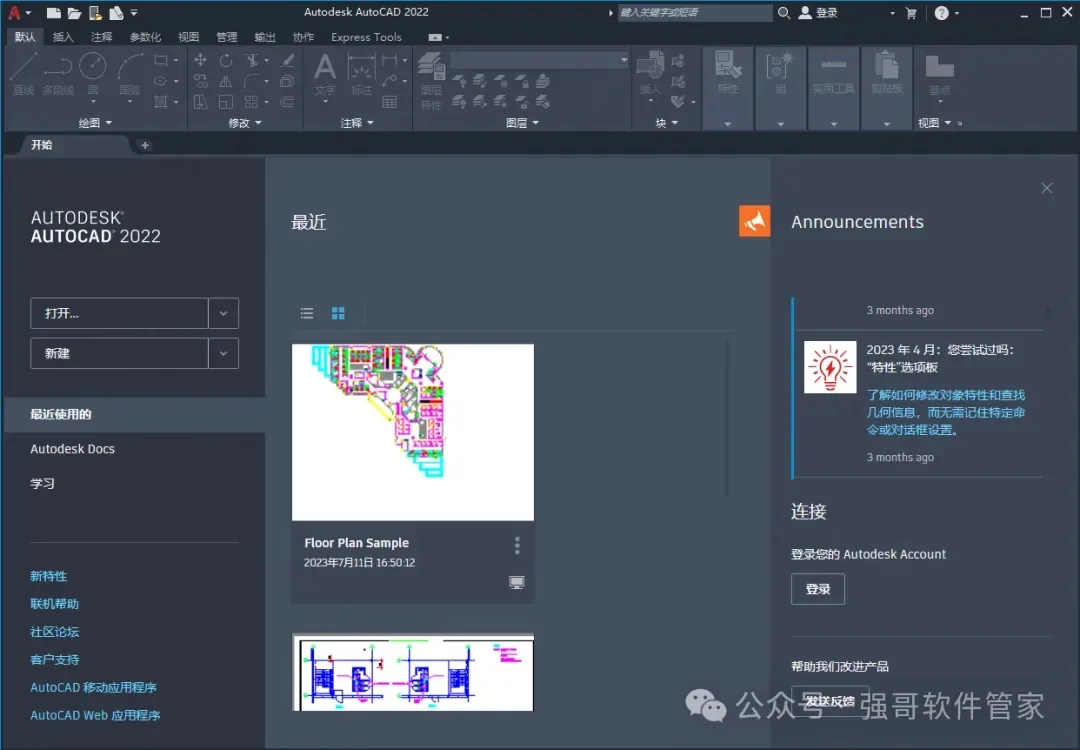Click the Group (组) panel icon
The height and width of the screenshot is (750, 1080).
(x=780, y=73)
